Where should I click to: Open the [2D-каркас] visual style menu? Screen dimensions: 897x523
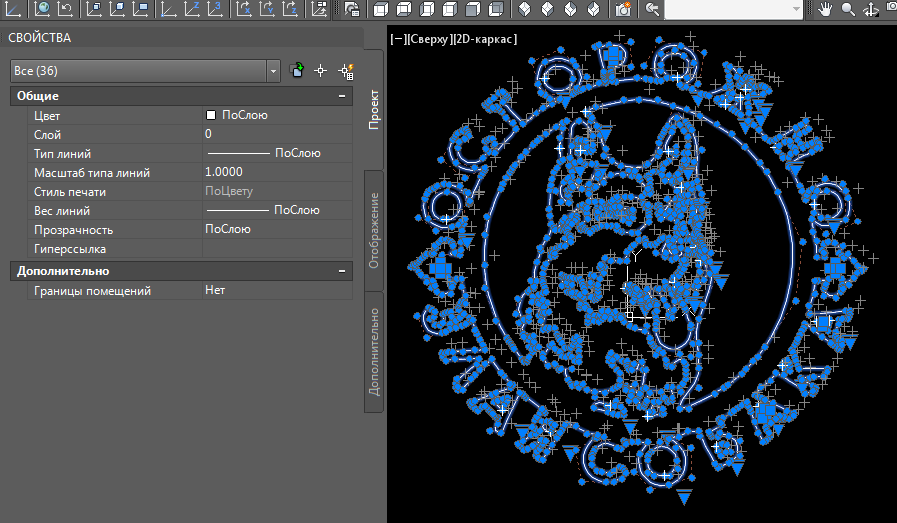point(485,39)
